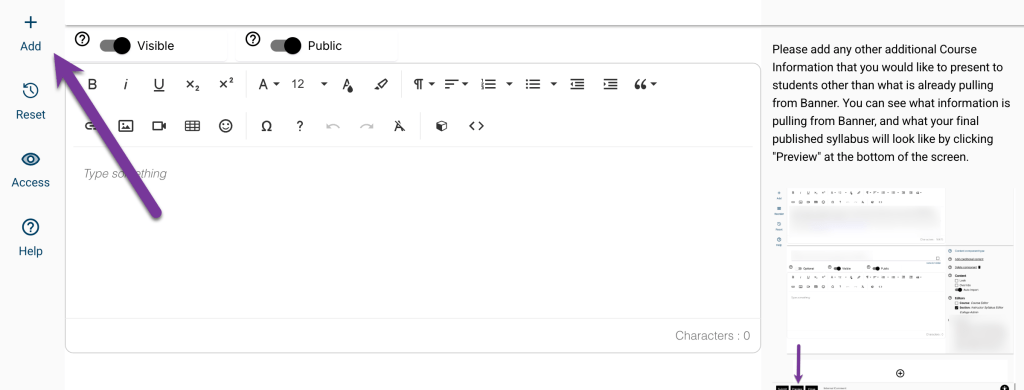
Task: Open special characters omega menu
Action: click(x=266, y=126)
